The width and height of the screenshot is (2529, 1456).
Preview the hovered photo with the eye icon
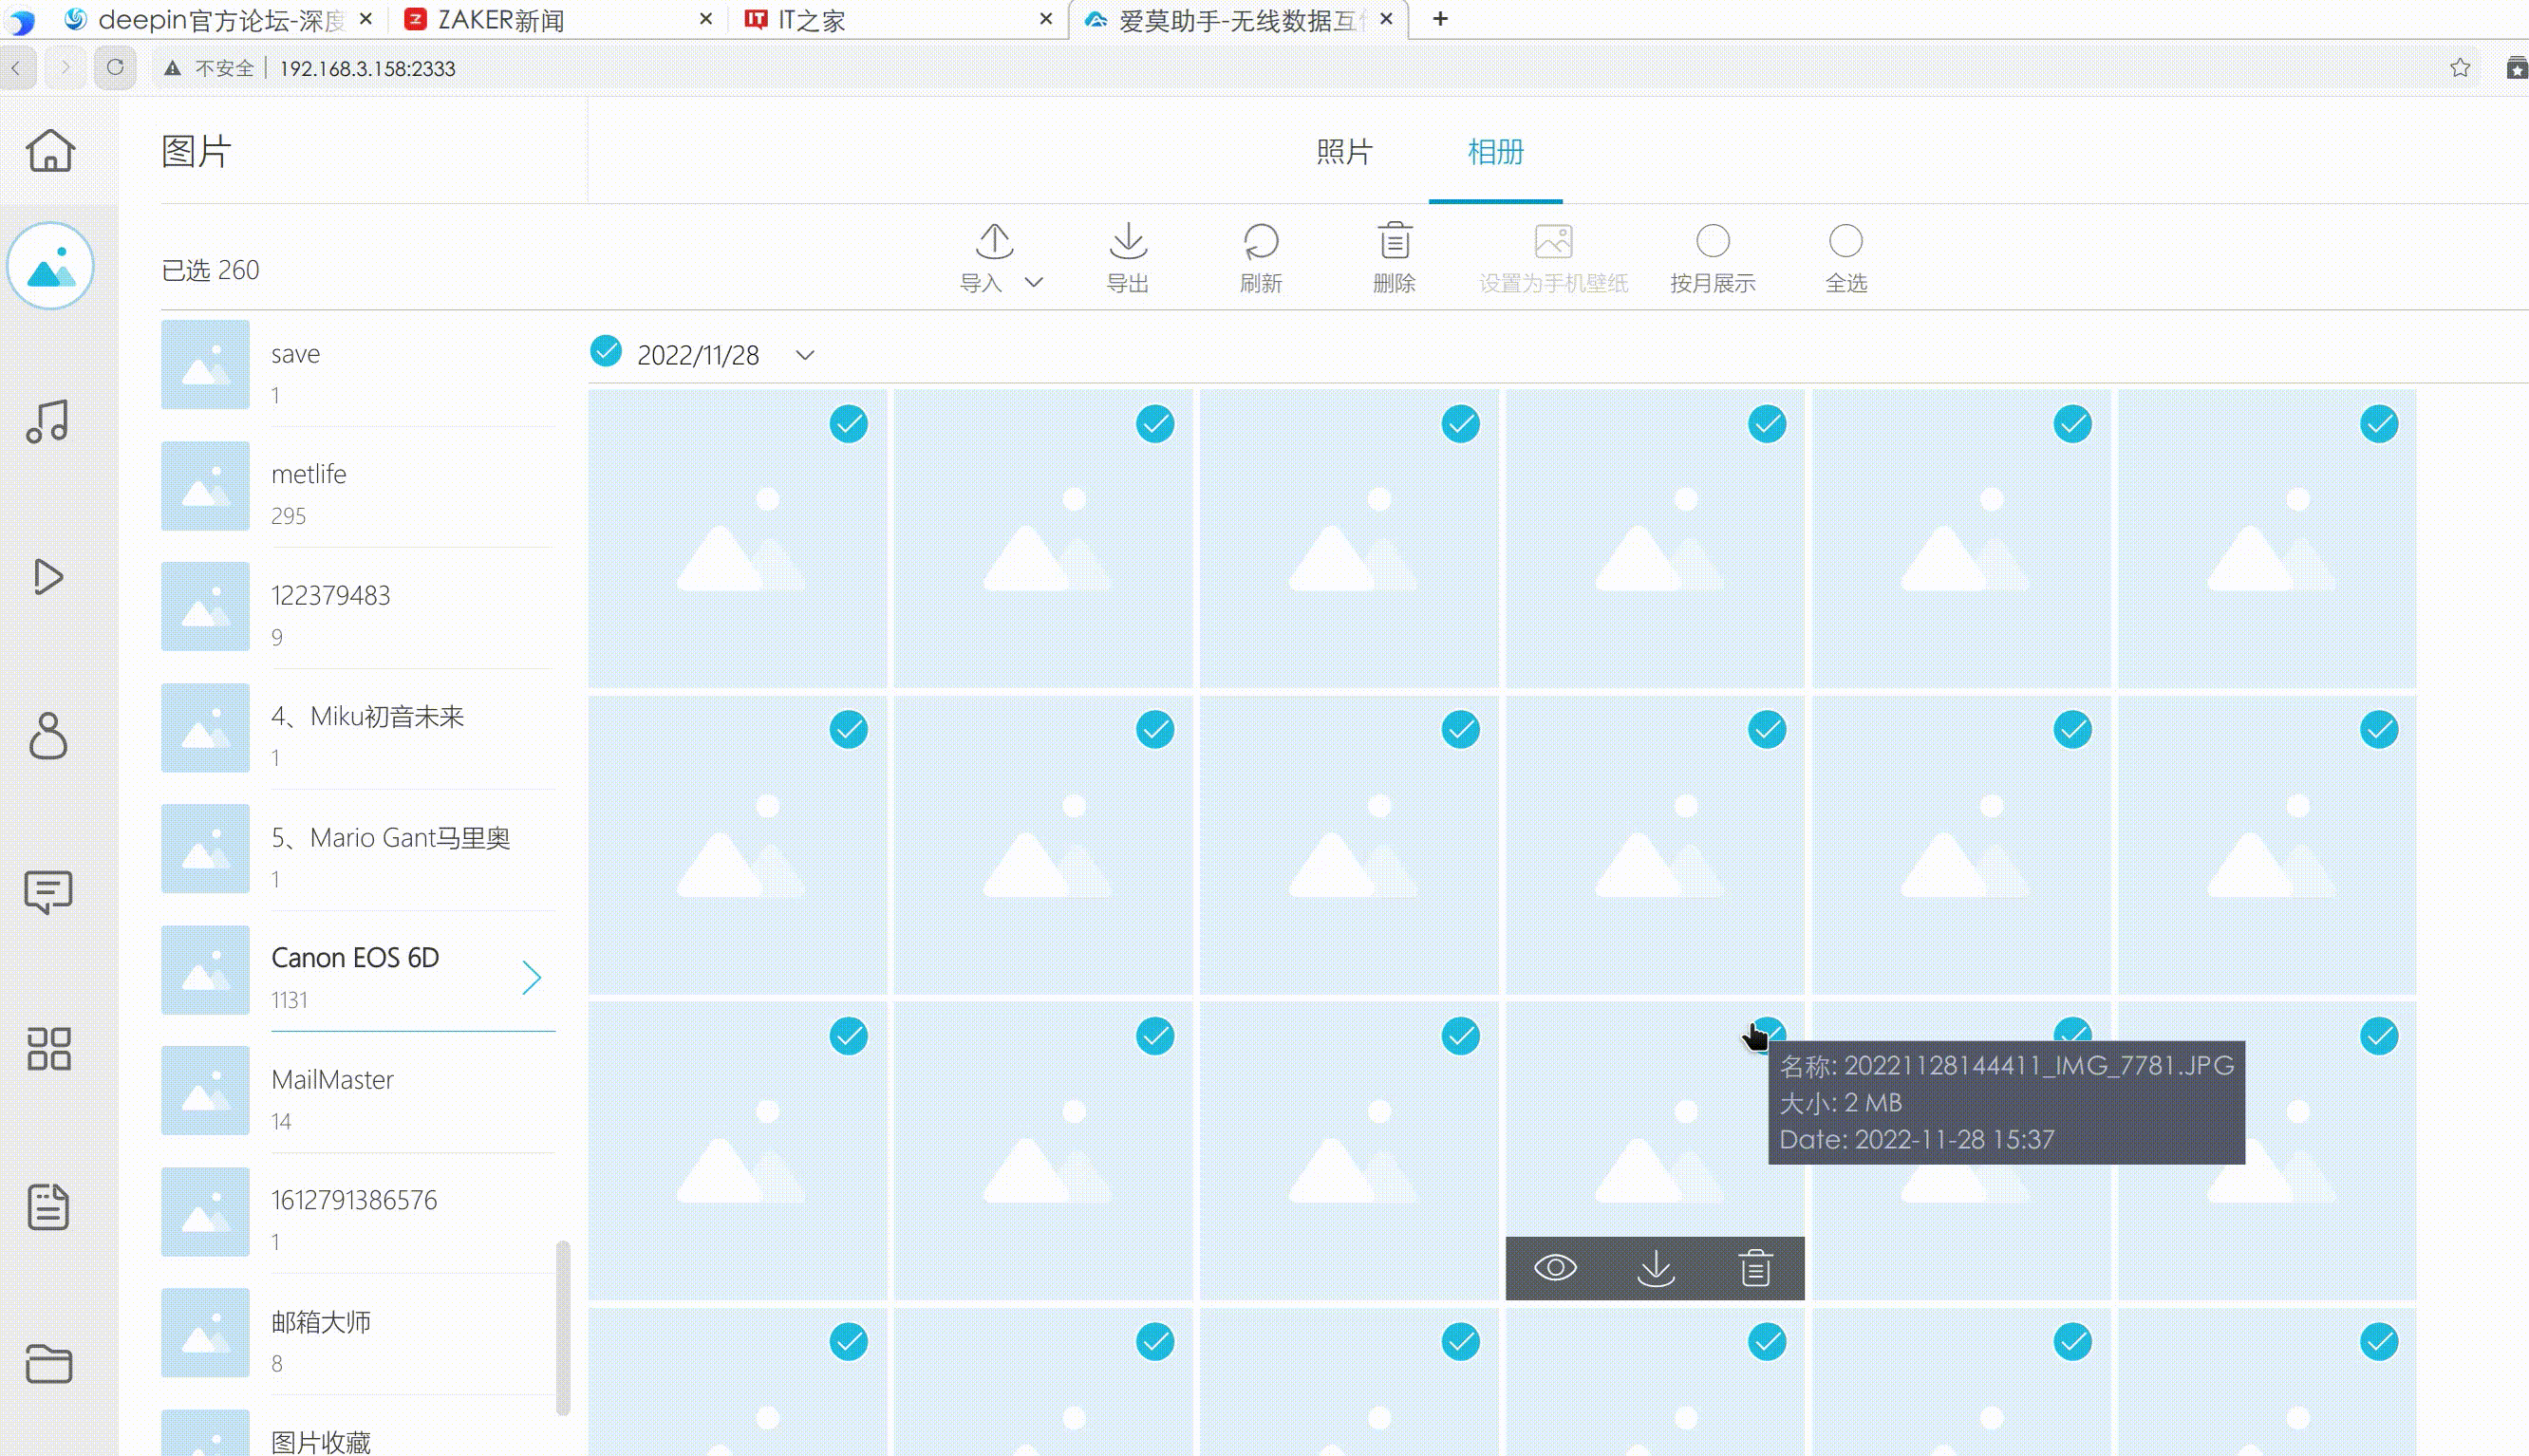coord(1555,1268)
